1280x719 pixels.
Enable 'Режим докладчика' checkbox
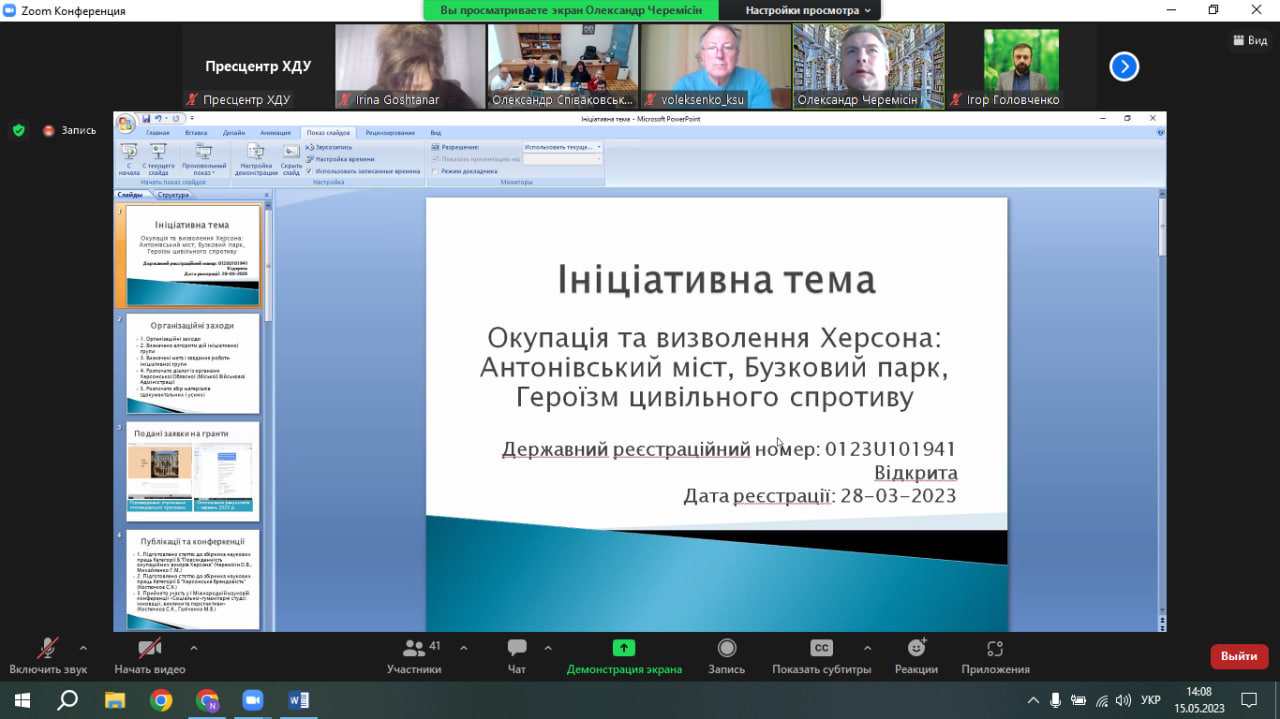435,171
